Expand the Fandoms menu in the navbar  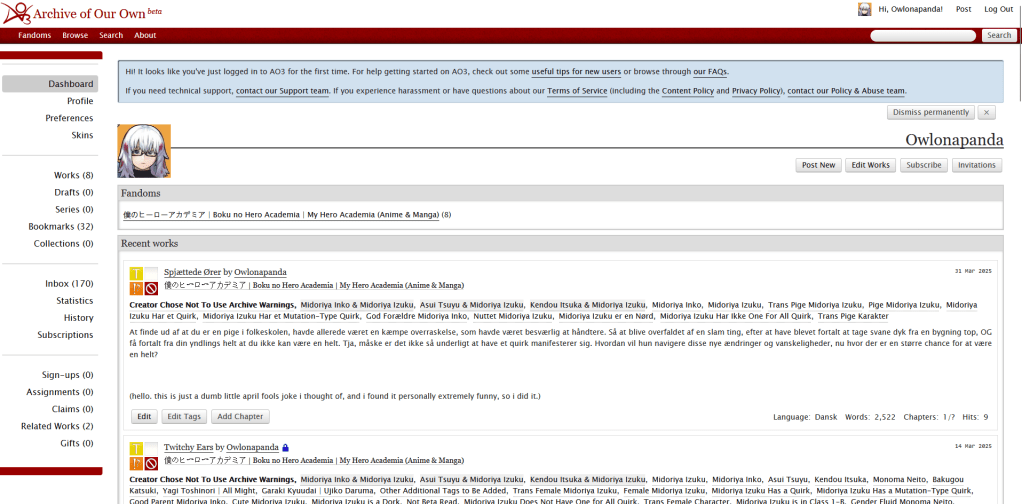coord(34,35)
